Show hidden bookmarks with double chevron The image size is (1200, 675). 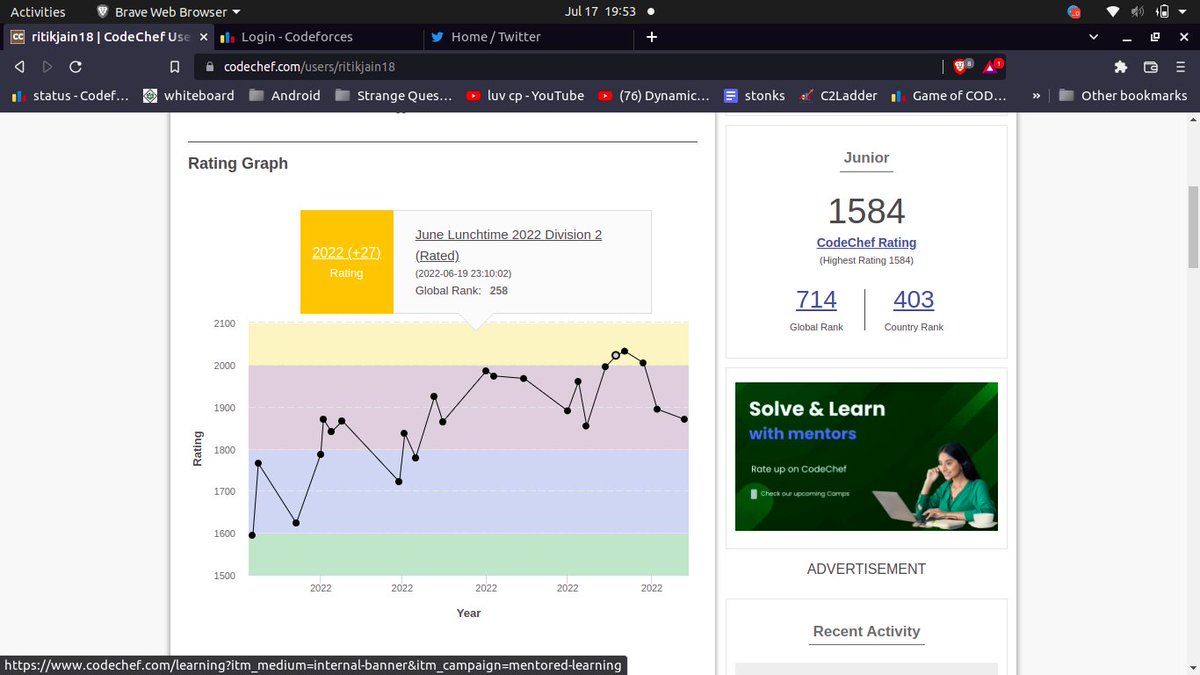(x=1035, y=96)
